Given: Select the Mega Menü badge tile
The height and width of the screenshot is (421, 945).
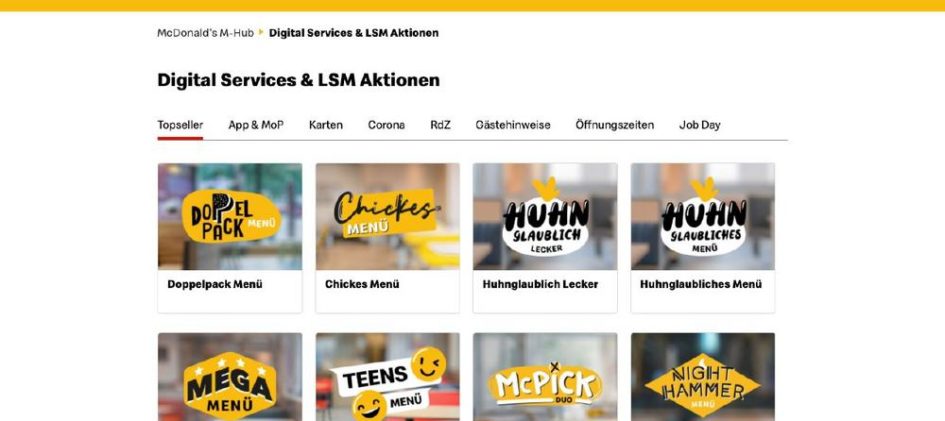Looking at the screenshot, I should click(230, 377).
